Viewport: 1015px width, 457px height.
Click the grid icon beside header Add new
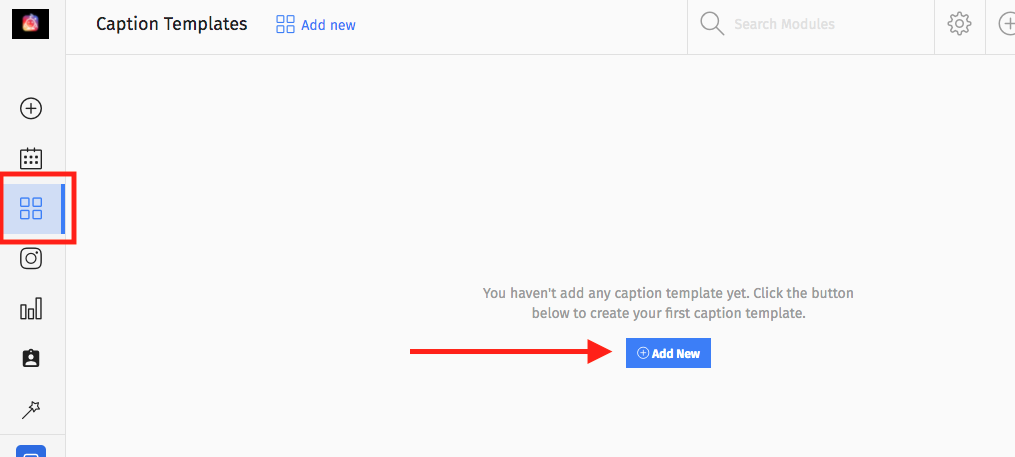pyautogui.click(x=285, y=25)
